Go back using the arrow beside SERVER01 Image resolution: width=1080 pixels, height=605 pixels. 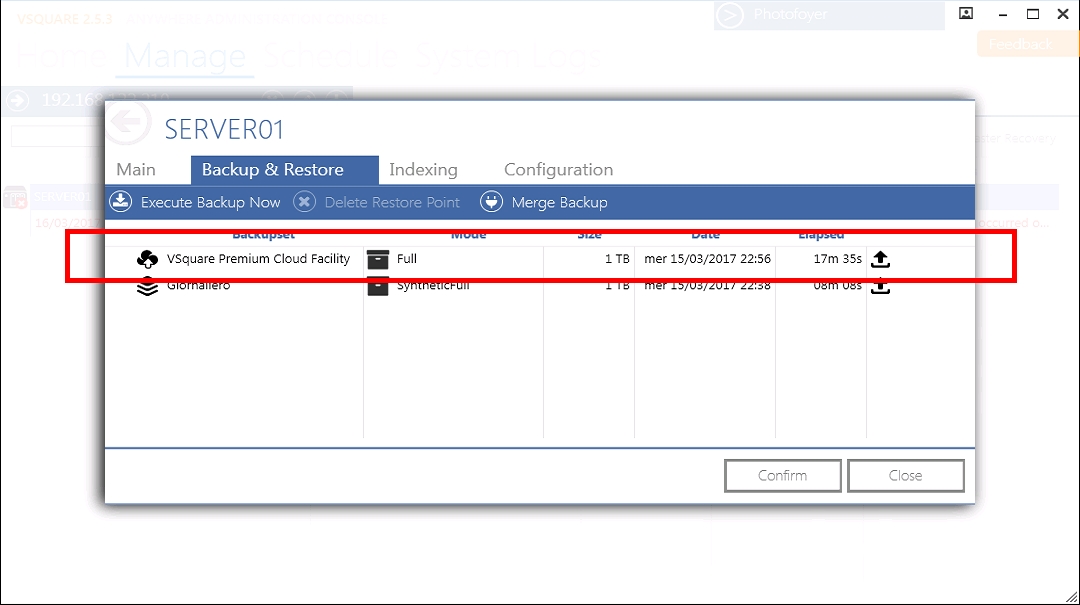(x=128, y=122)
